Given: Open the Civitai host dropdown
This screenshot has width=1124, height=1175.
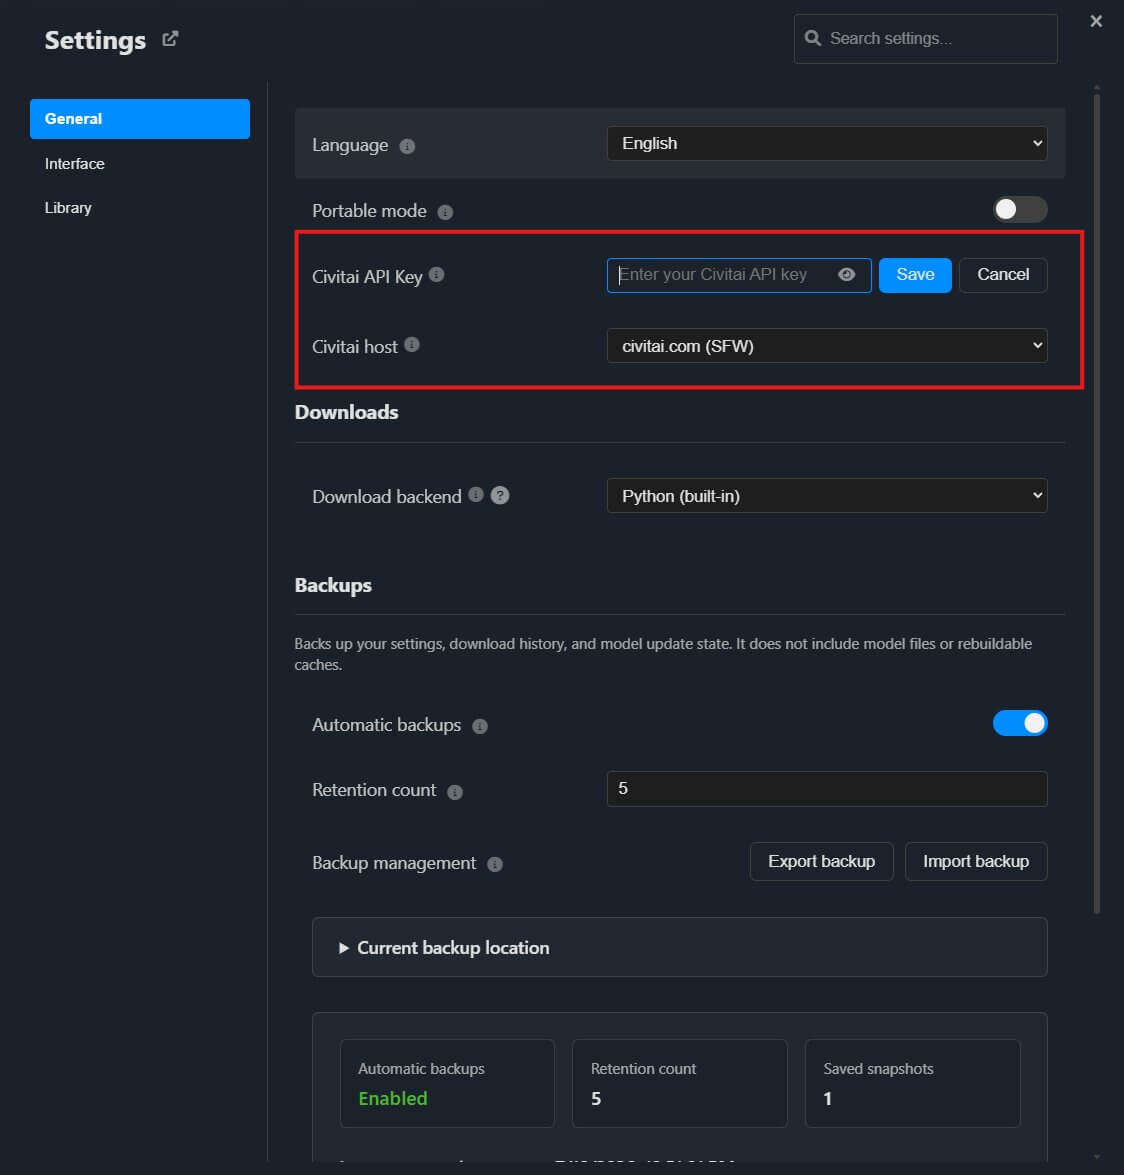Looking at the screenshot, I should pyautogui.click(x=827, y=345).
